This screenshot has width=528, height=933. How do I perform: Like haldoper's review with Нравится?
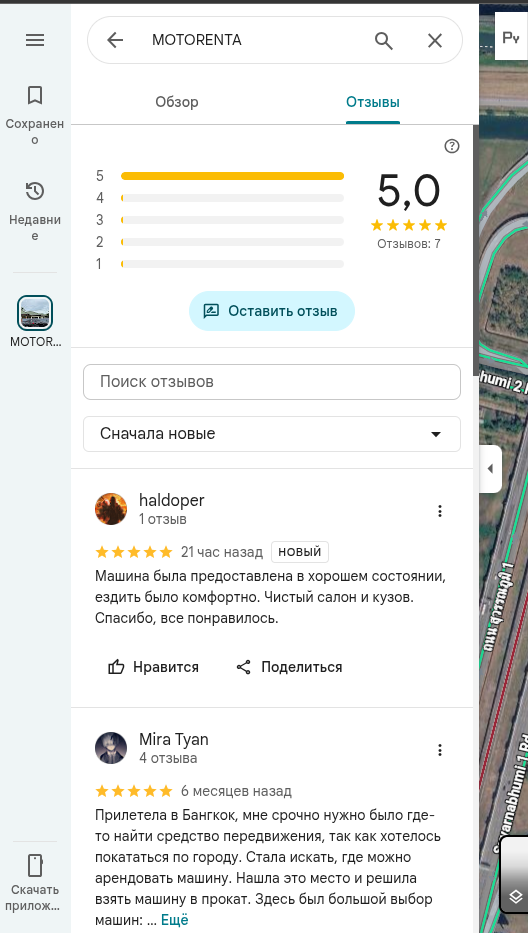(154, 667)
